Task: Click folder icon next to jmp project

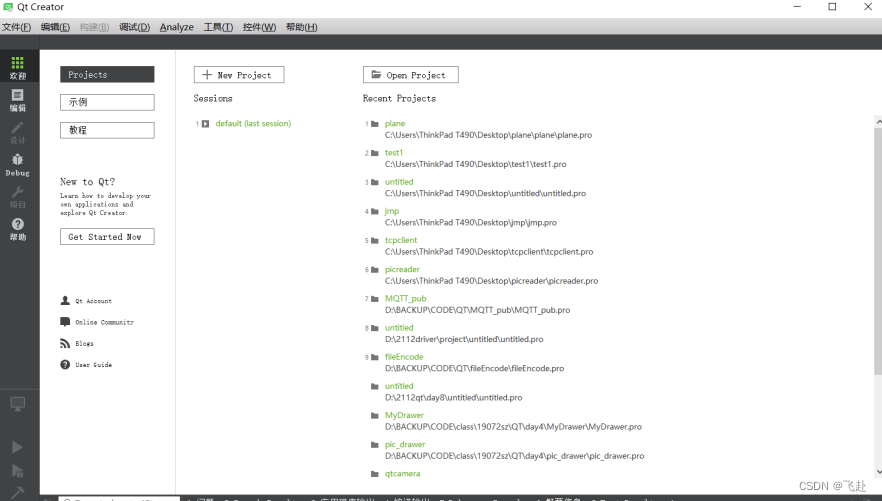Action: point(375,211)
